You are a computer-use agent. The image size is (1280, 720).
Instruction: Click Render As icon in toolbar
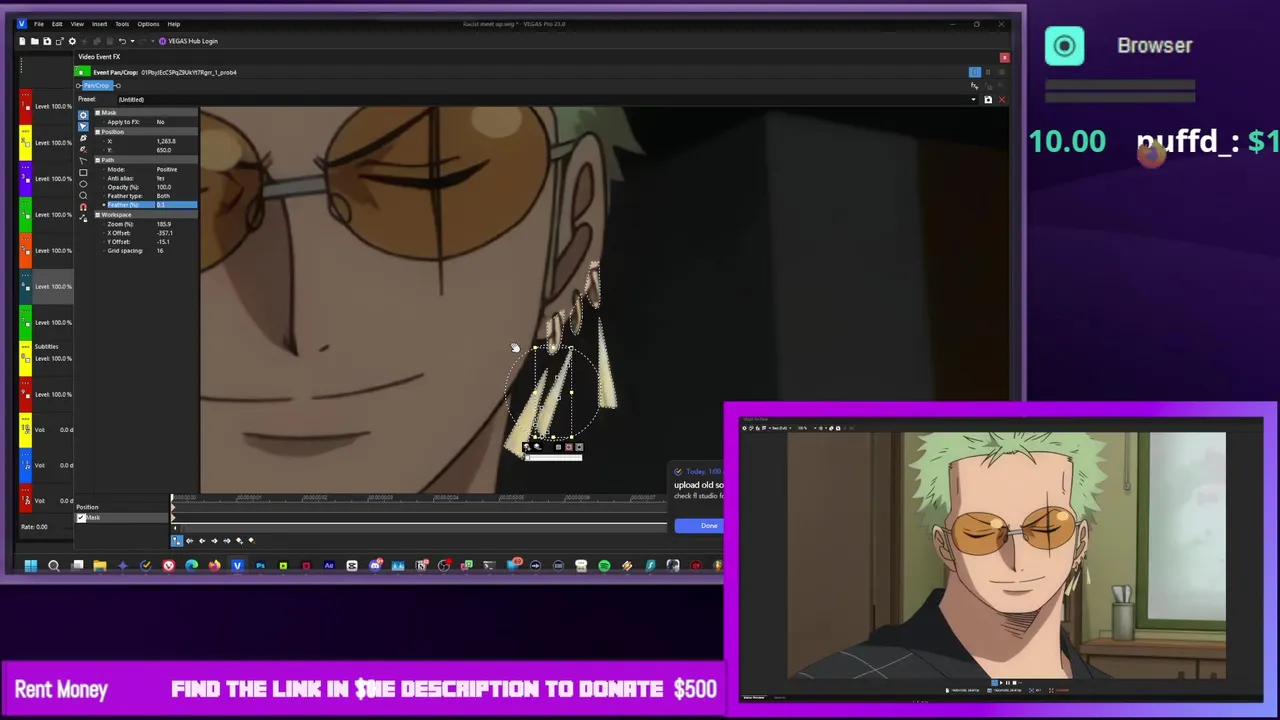pos(60,41)
